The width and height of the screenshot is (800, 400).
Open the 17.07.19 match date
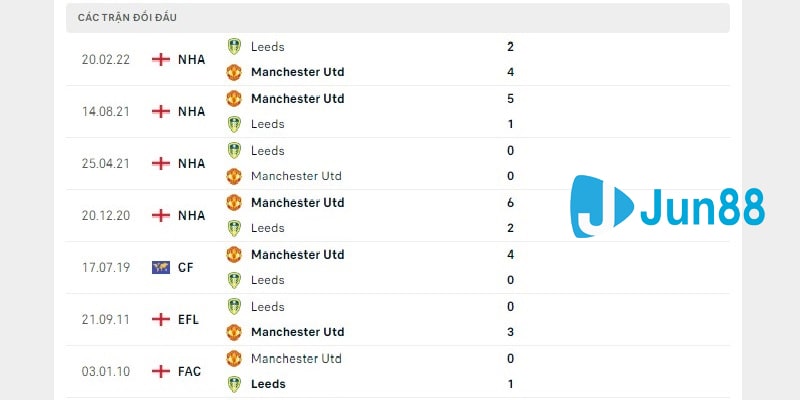105,267
